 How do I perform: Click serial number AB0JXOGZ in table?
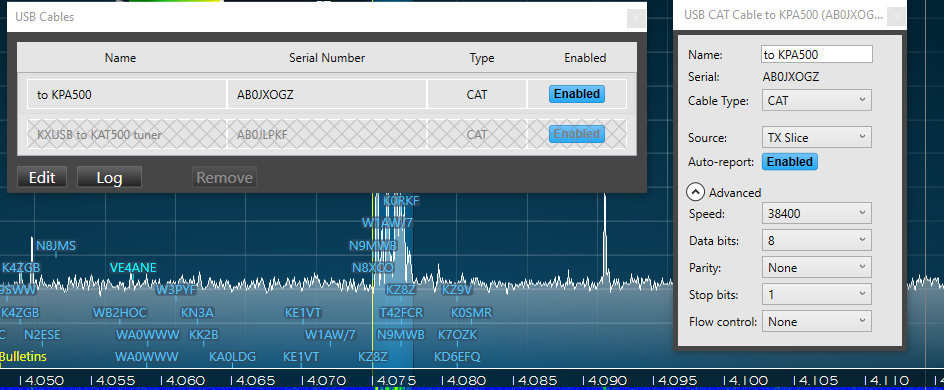pyautogui.click(x=266, y=94)
